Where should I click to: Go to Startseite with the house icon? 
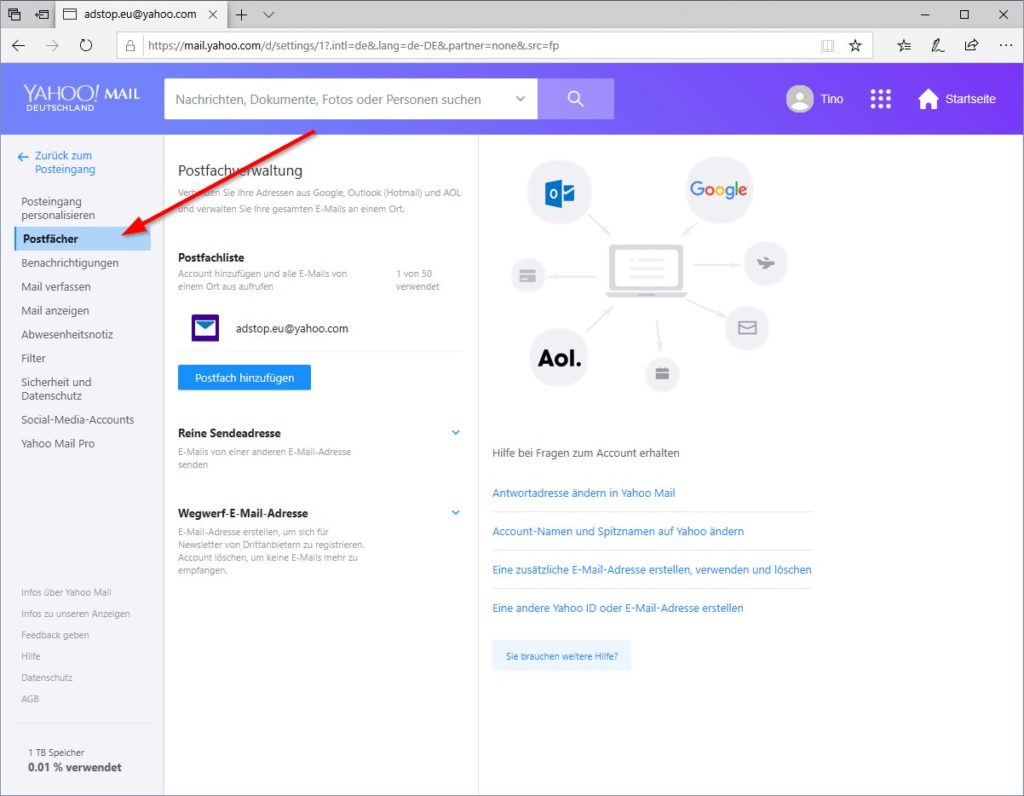click(x=928, y=99)
